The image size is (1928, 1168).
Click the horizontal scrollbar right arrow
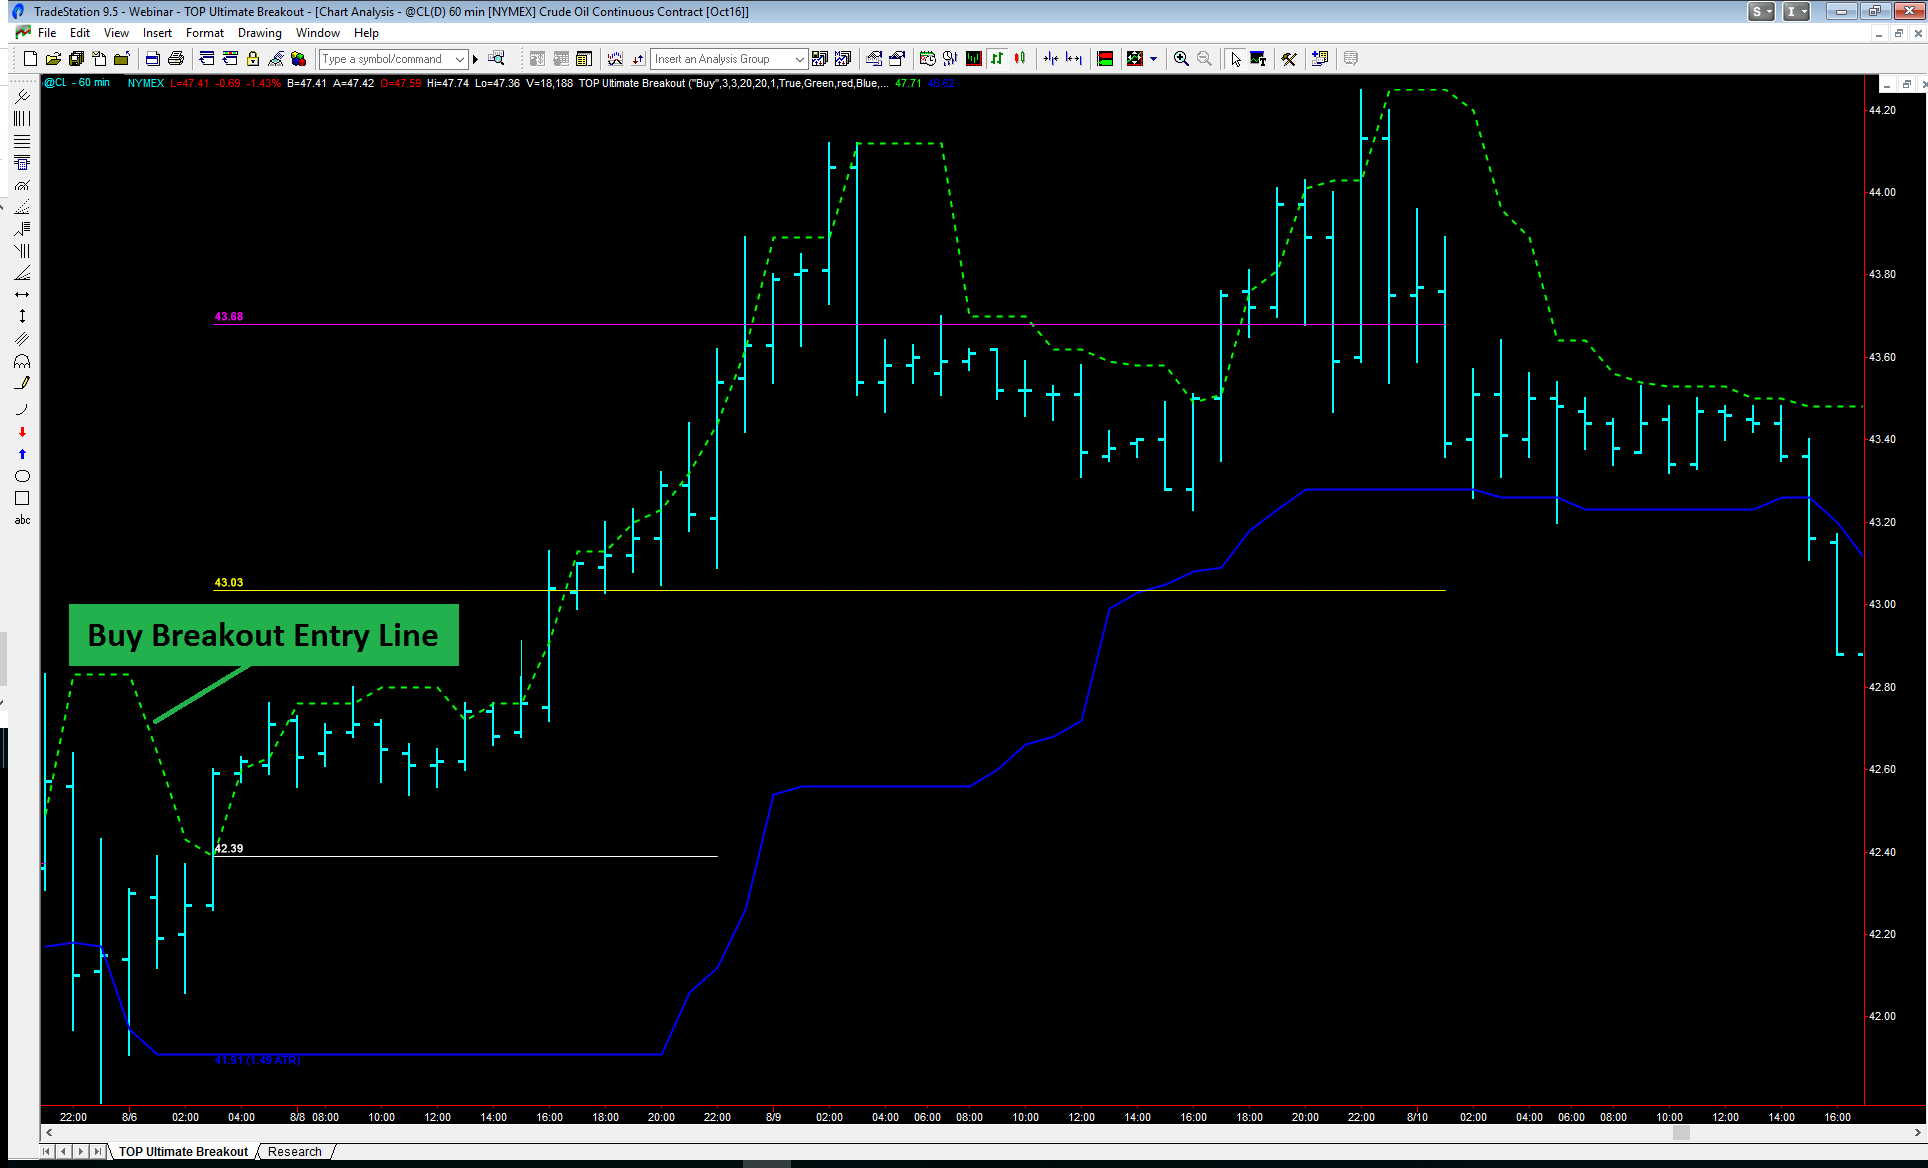[1917, 1133]
